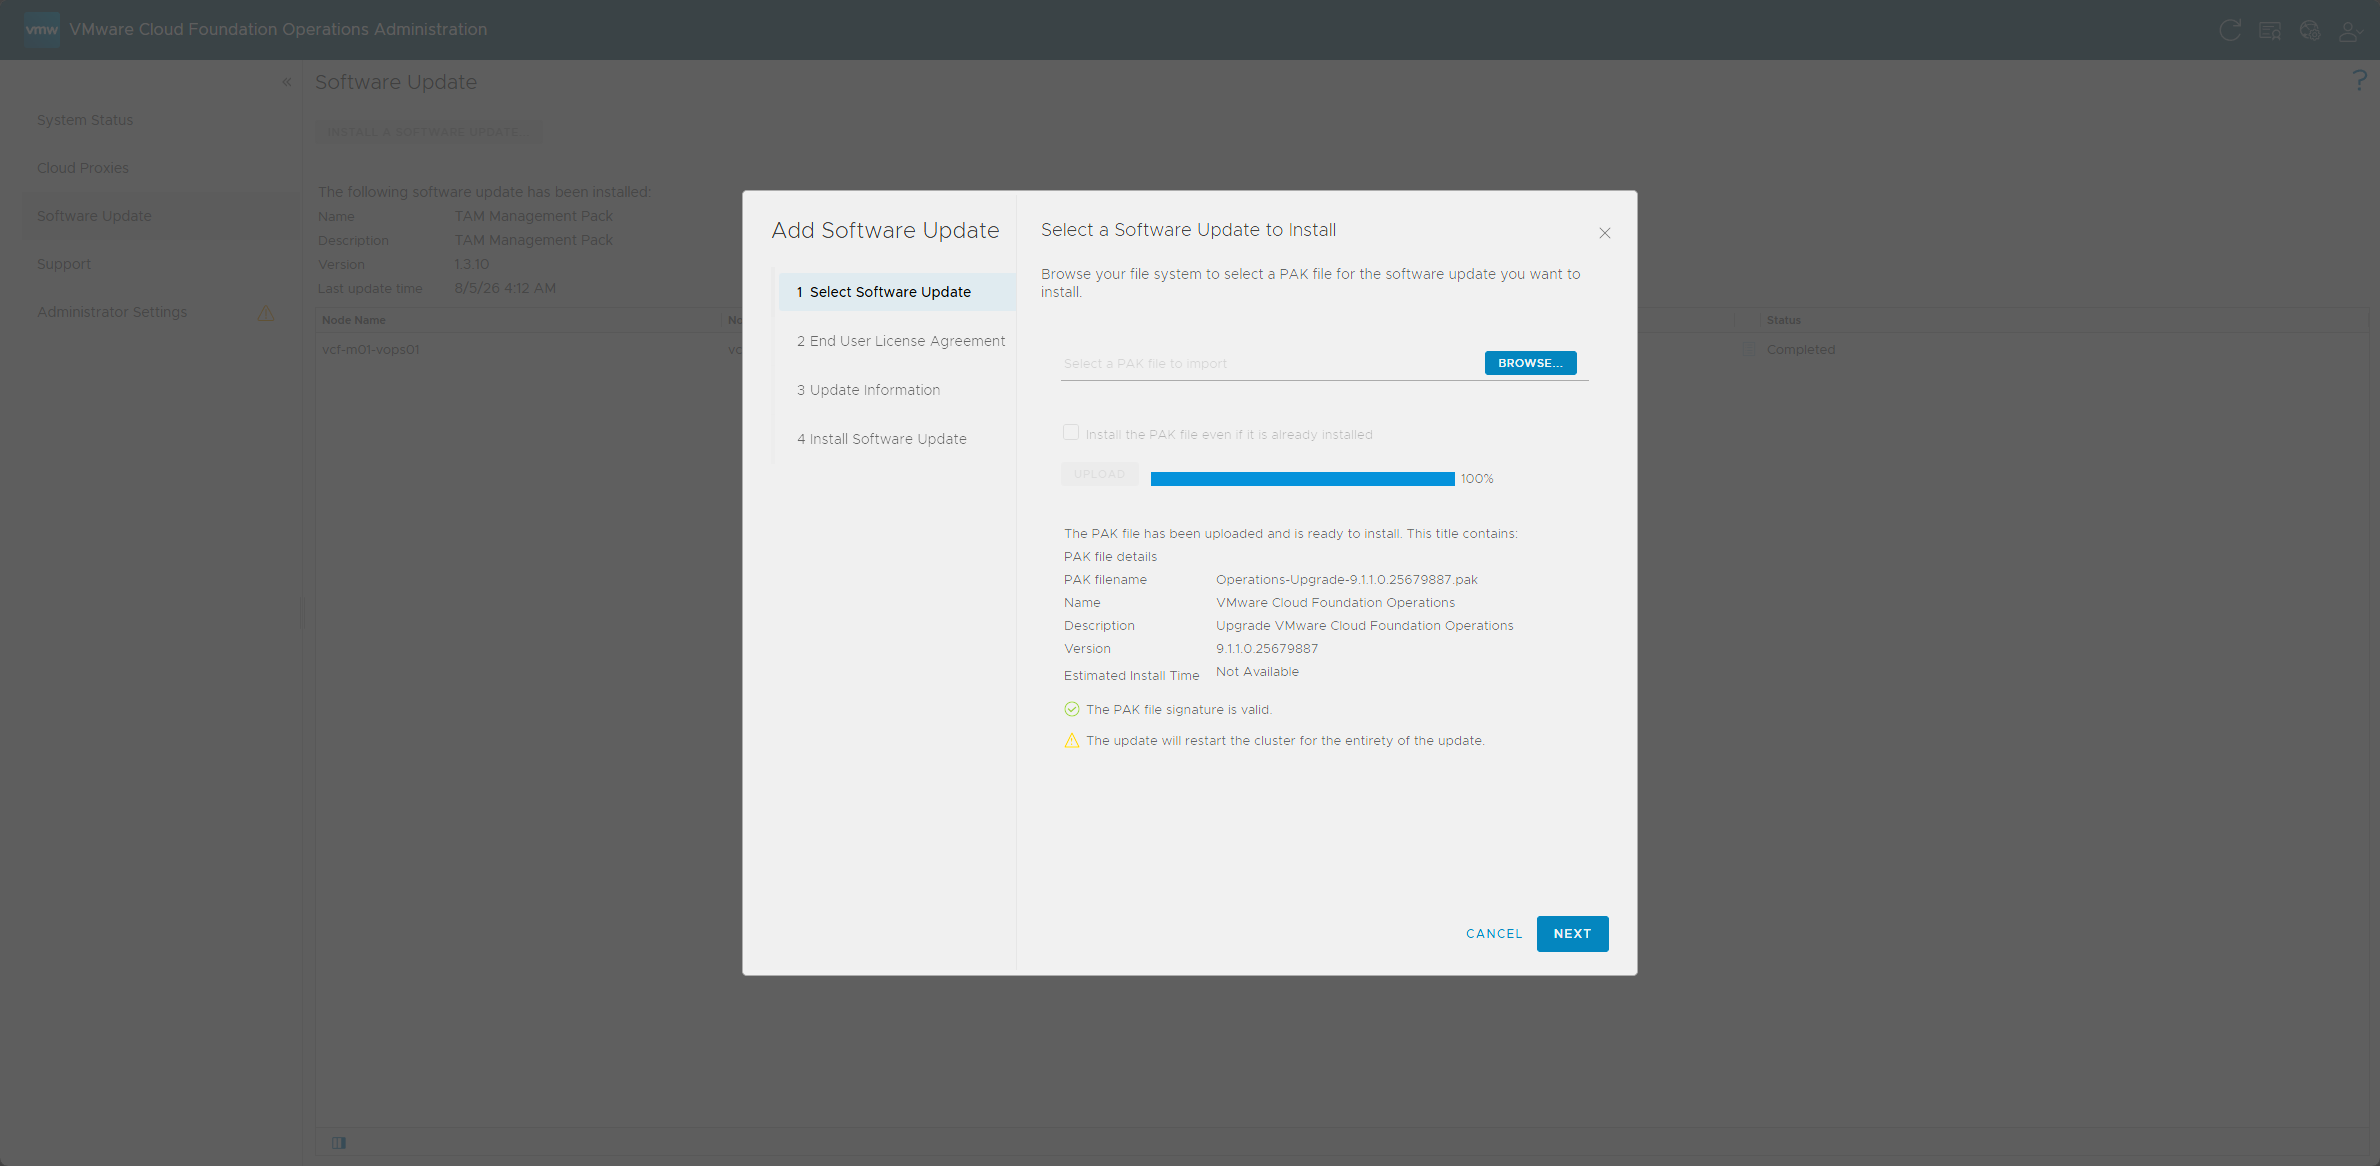Open Support in the sidebar
The height and width of the screenshot is (1166, 2380).
[x=64, y=264]
